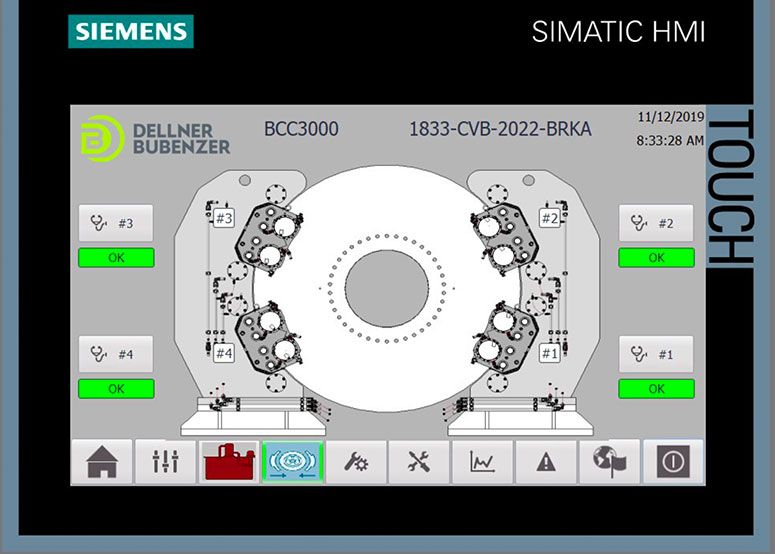This screenshot has height=554, width=775.
Task: Select the highlighted brake disc overview icon
Action: (x=293, y=462)
